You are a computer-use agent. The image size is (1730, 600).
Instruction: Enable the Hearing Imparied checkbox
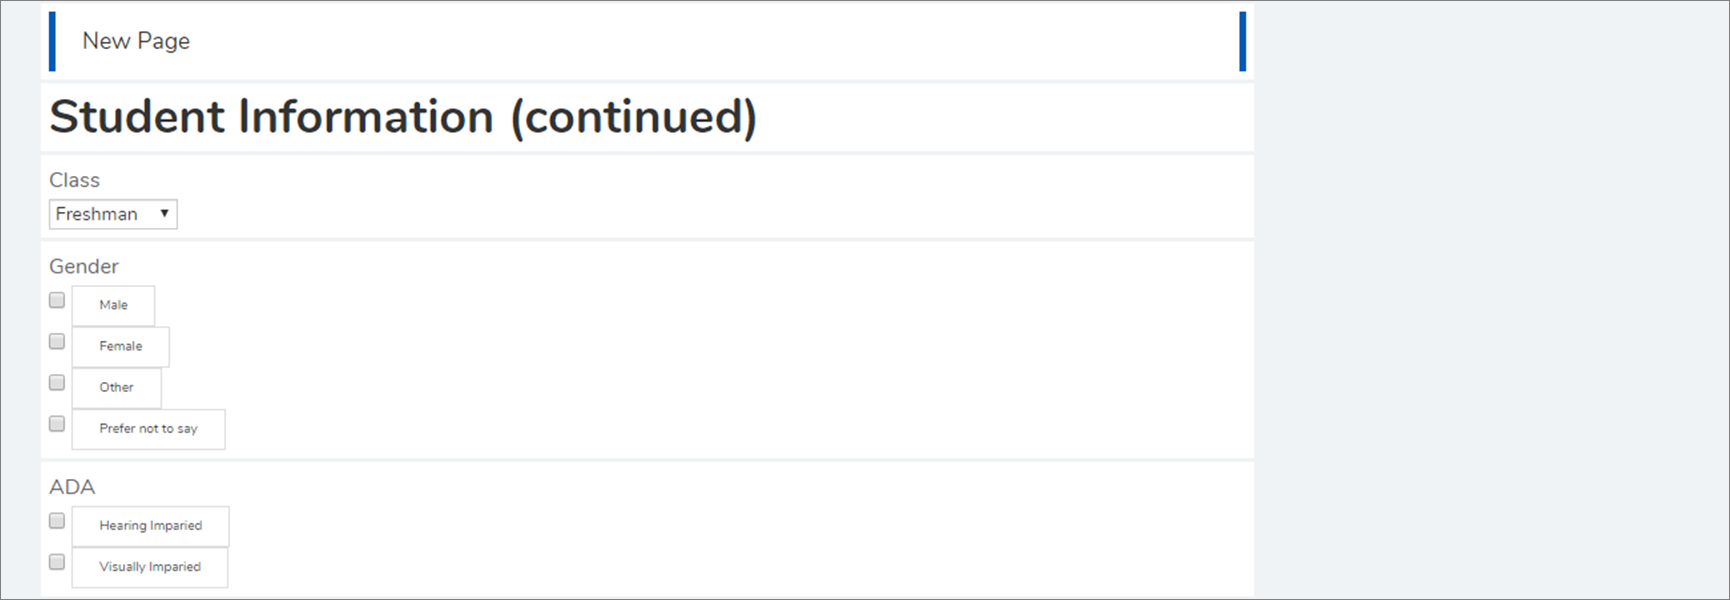pyautogui.click(x=57, y=520)
